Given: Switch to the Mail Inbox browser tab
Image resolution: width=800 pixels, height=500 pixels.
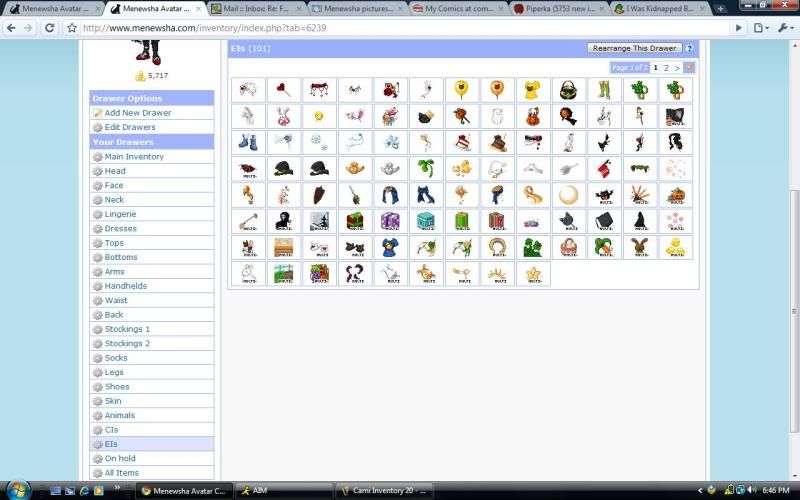Looking at the screenshot, I should point(256,9).
